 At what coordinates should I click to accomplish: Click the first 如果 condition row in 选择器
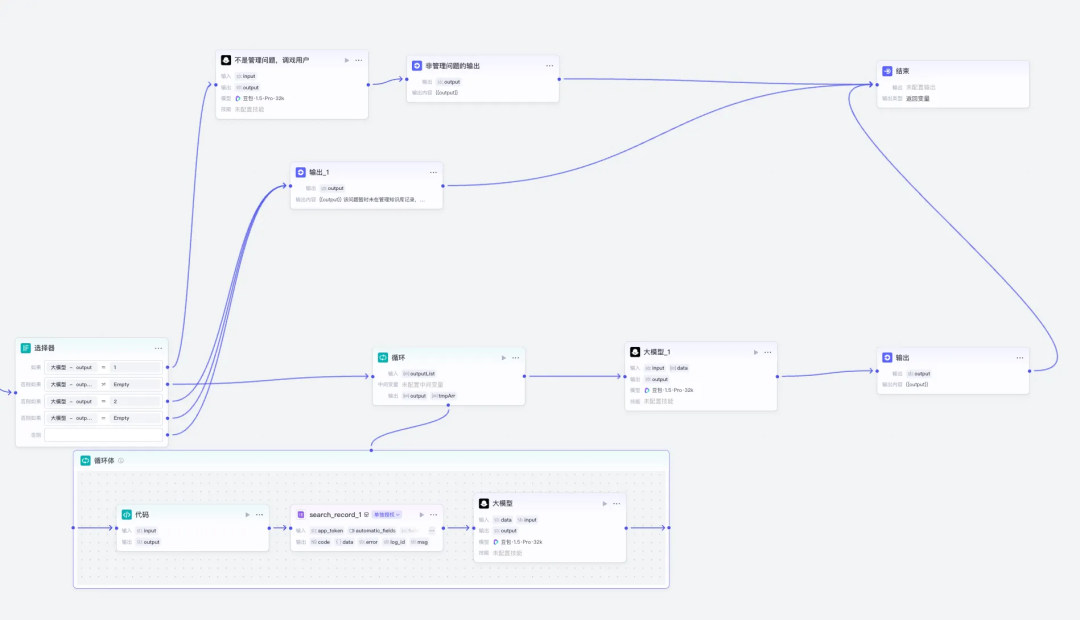point(103,367)
